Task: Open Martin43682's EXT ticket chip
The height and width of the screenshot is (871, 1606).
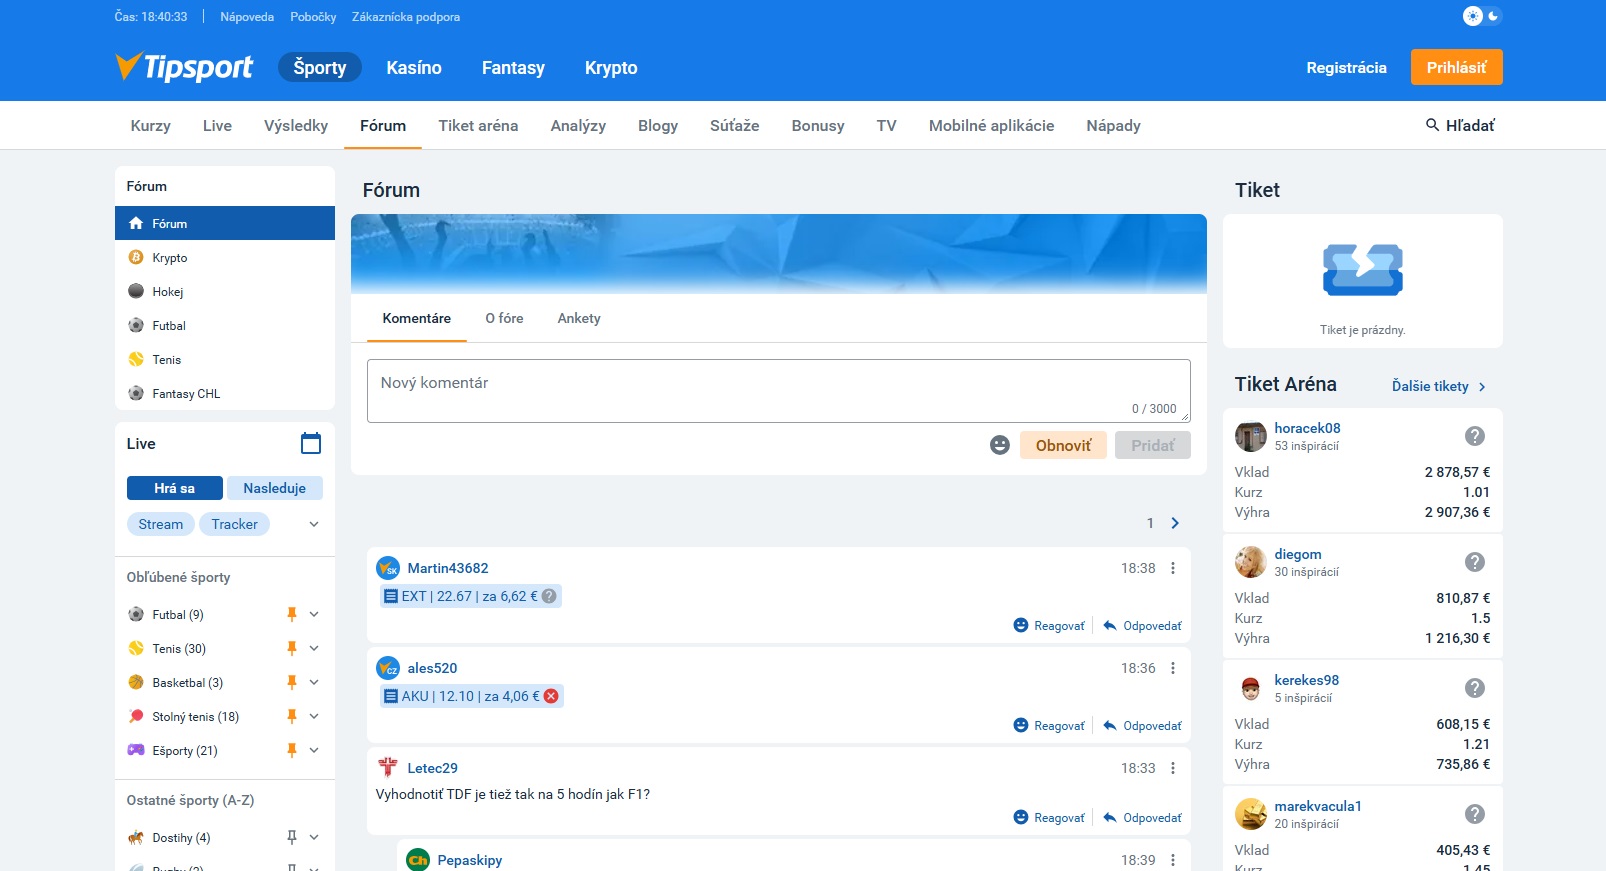Action: click(x=470, y=596)
